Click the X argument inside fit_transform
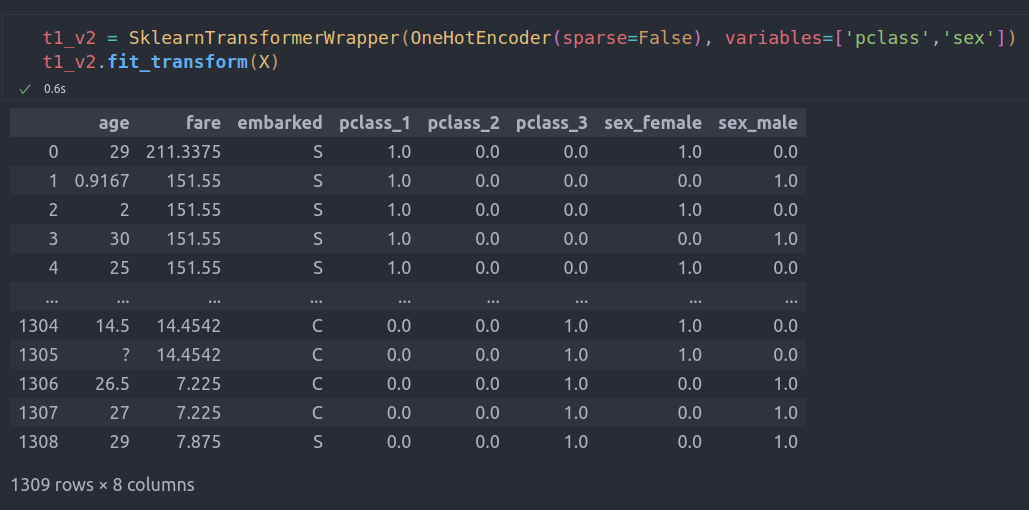 (x=264, y=63)
